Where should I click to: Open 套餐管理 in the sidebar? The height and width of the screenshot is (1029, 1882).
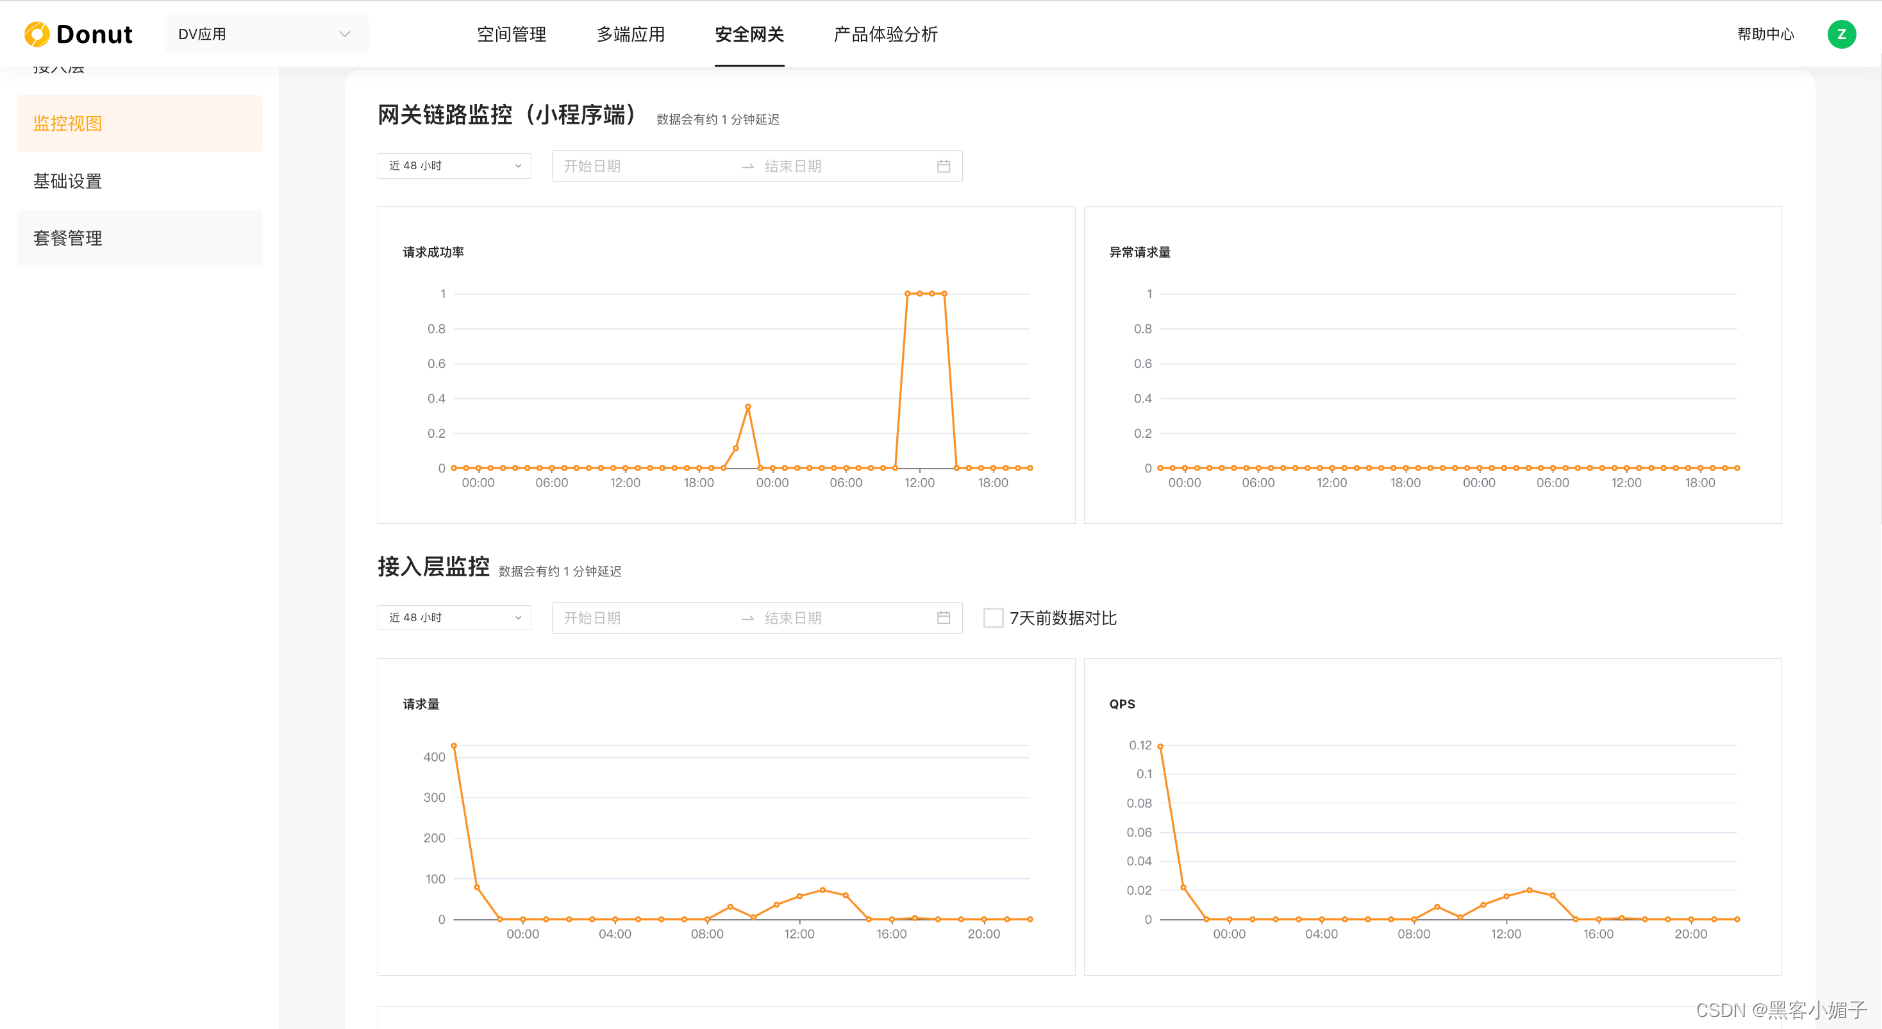140,238
